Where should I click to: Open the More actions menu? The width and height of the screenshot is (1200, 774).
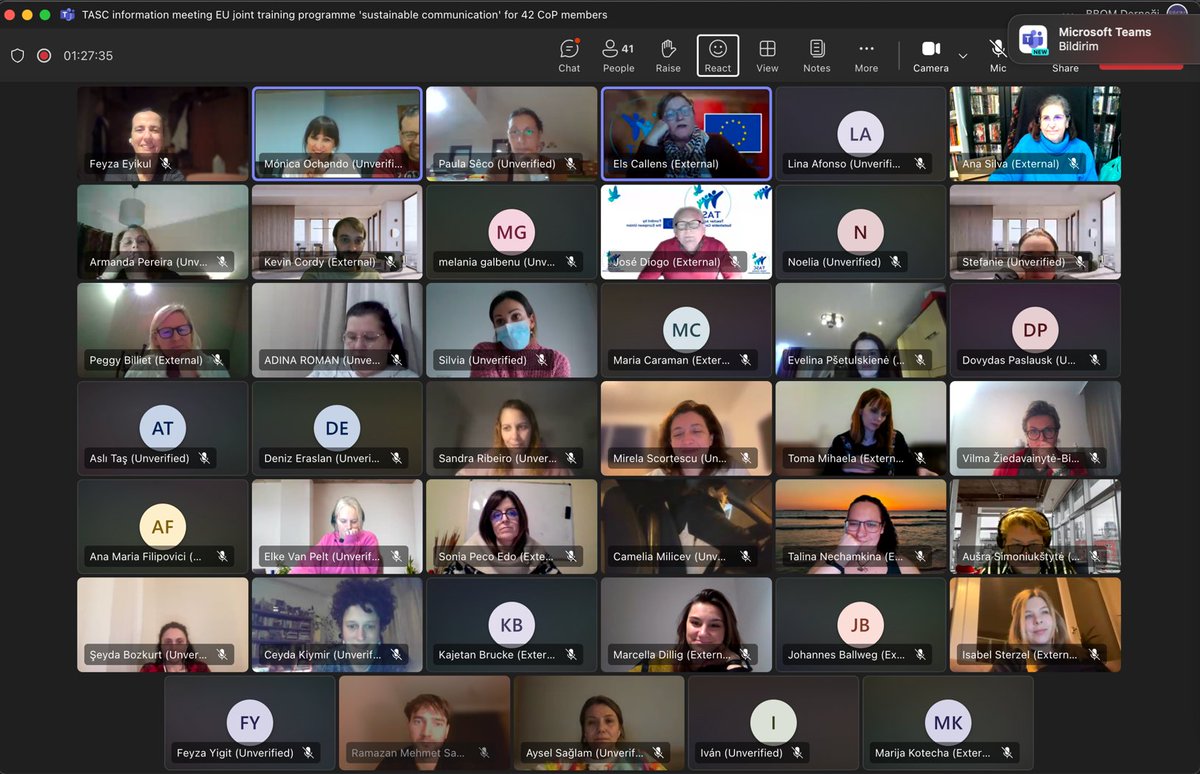click(x=866, y=56)
